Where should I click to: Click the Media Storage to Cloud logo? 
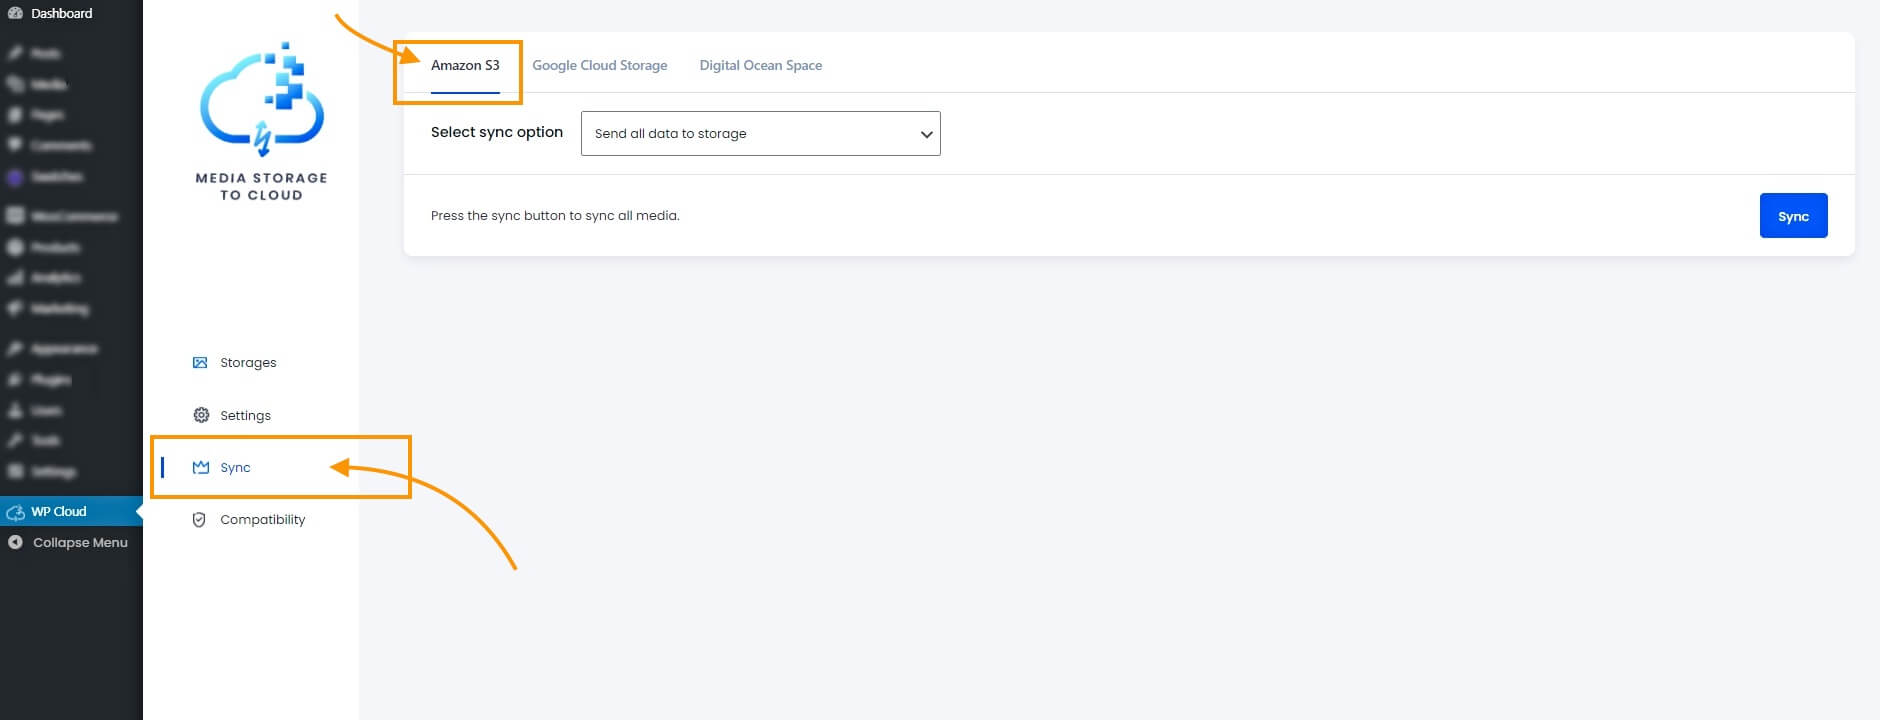[x=262, y=122]
